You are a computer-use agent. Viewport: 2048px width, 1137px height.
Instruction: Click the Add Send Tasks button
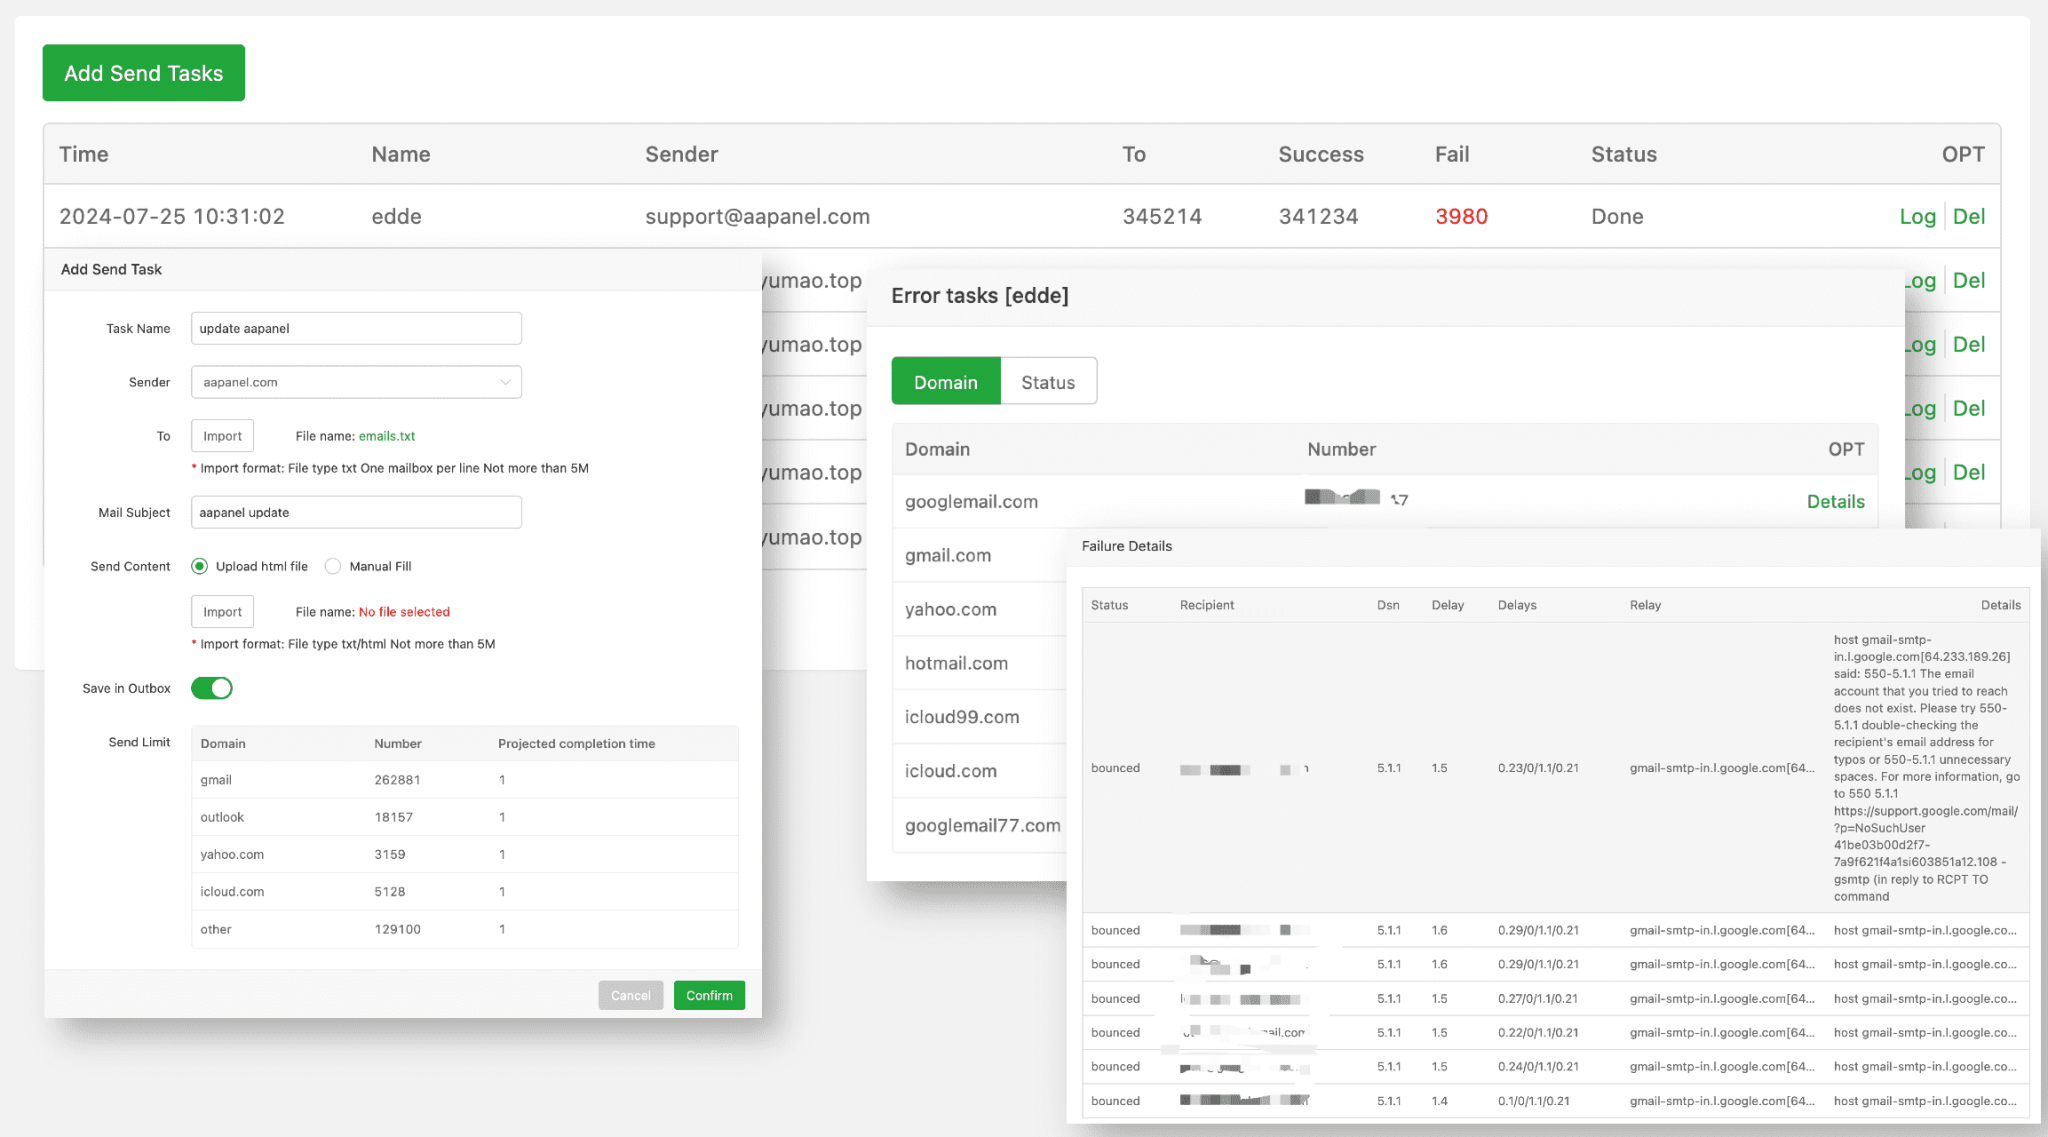coord(144,73)
